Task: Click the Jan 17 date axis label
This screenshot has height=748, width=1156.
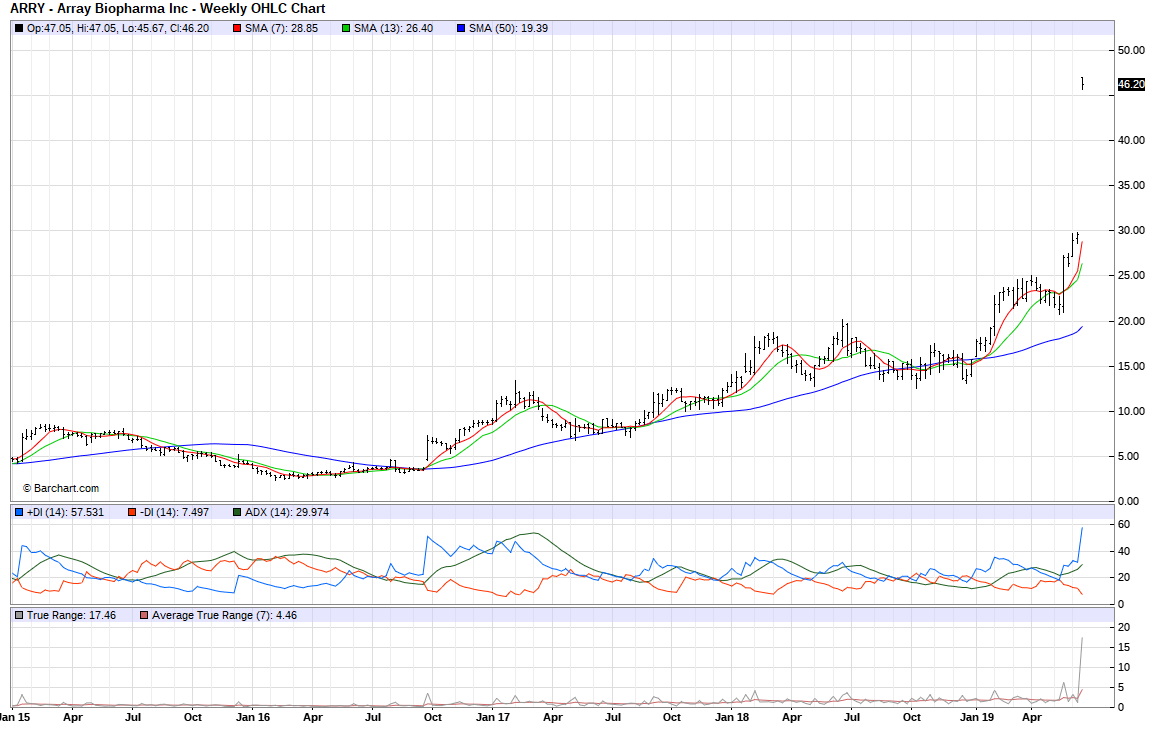Action: (x=493, y=717)
